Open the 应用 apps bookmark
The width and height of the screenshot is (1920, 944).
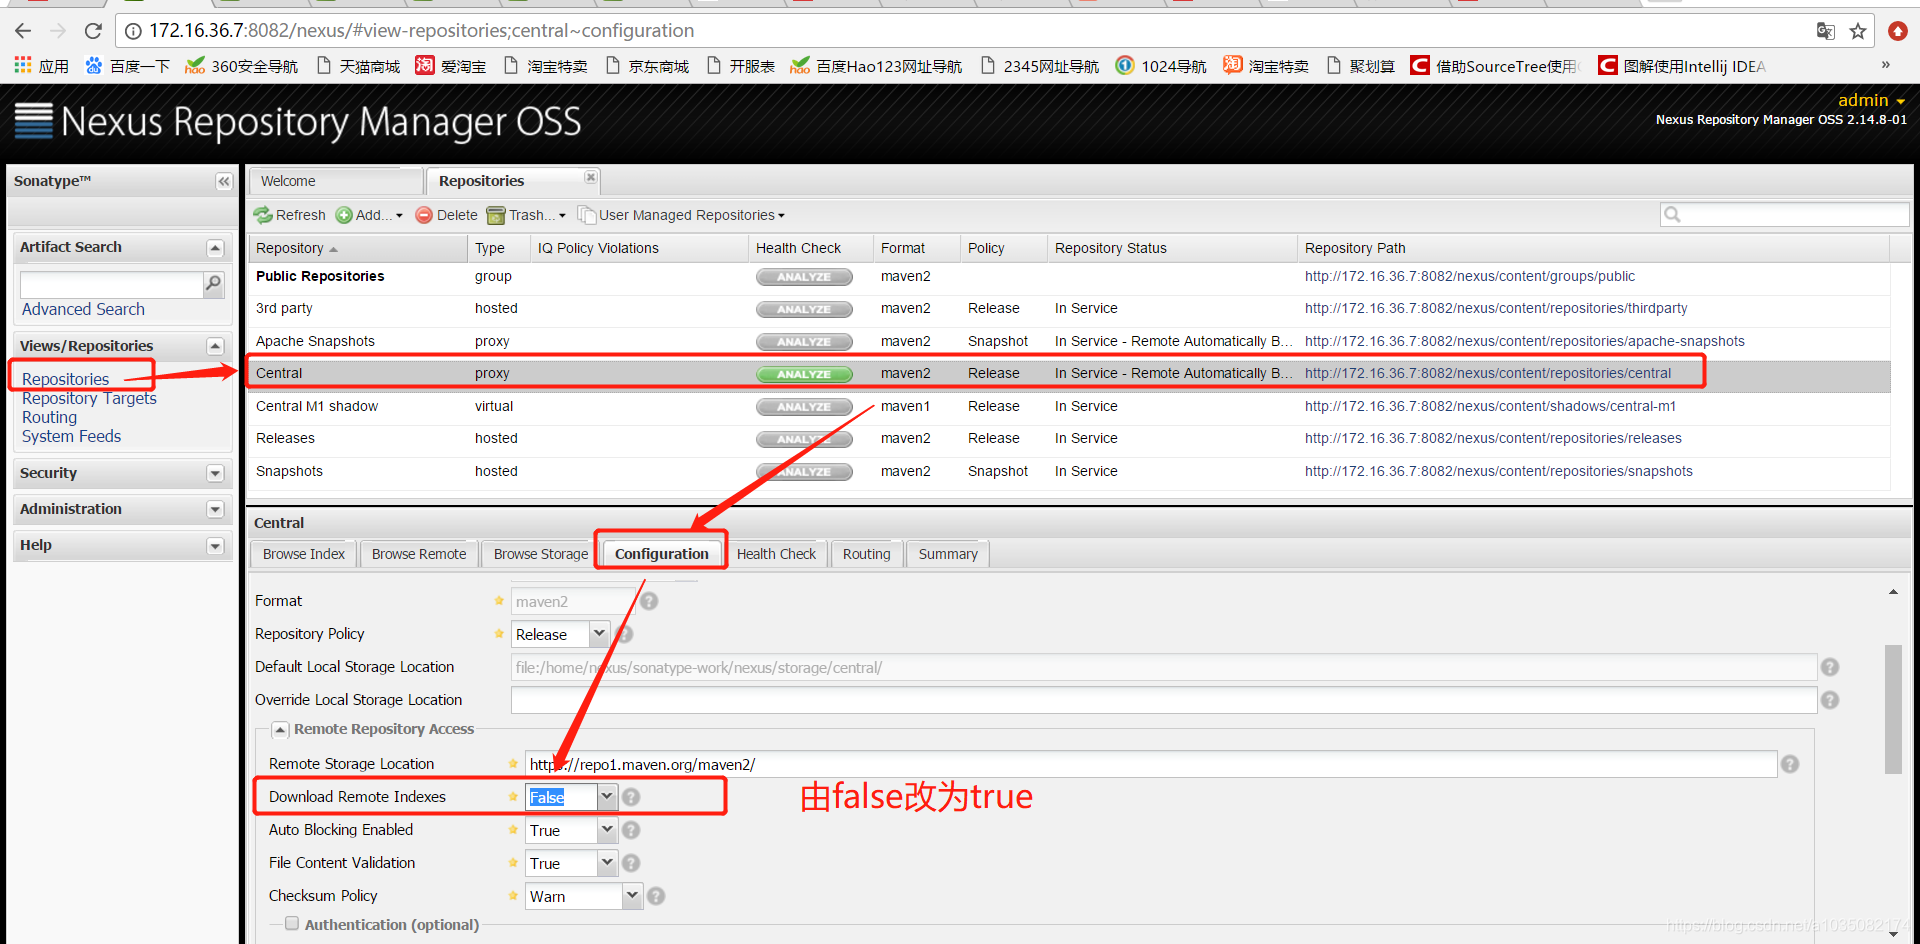pos(41,66)
